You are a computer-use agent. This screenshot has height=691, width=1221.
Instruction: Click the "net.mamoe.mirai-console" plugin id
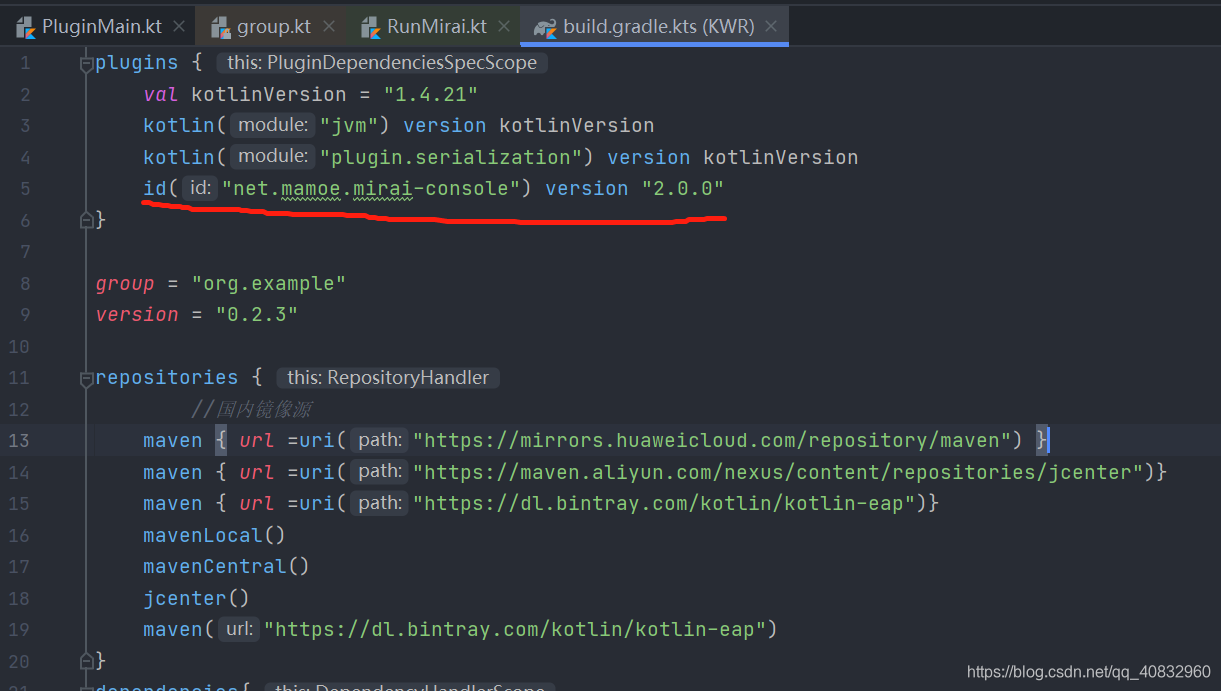371,188
